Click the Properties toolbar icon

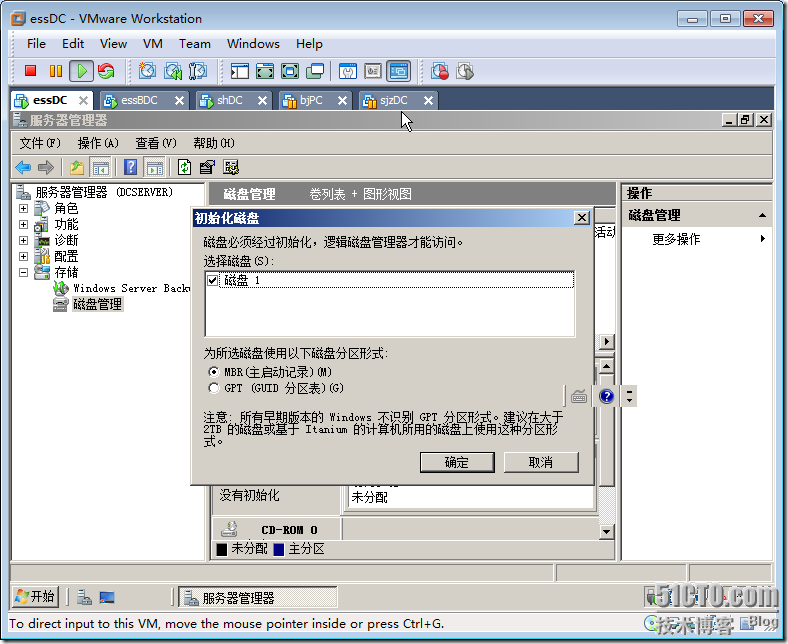(207, 167)
